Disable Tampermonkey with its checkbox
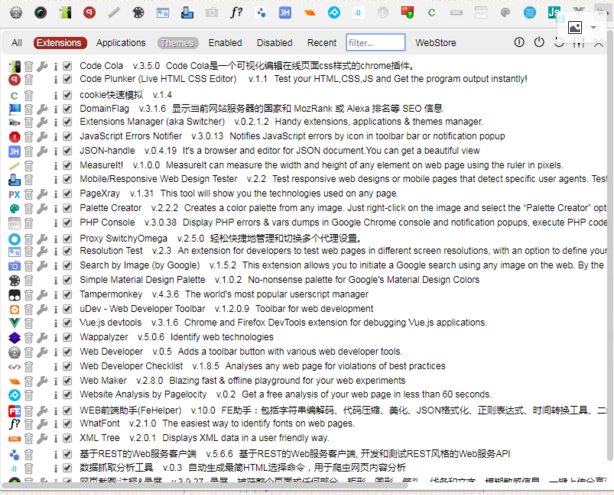The image size is (614, 495). point(67,294)
